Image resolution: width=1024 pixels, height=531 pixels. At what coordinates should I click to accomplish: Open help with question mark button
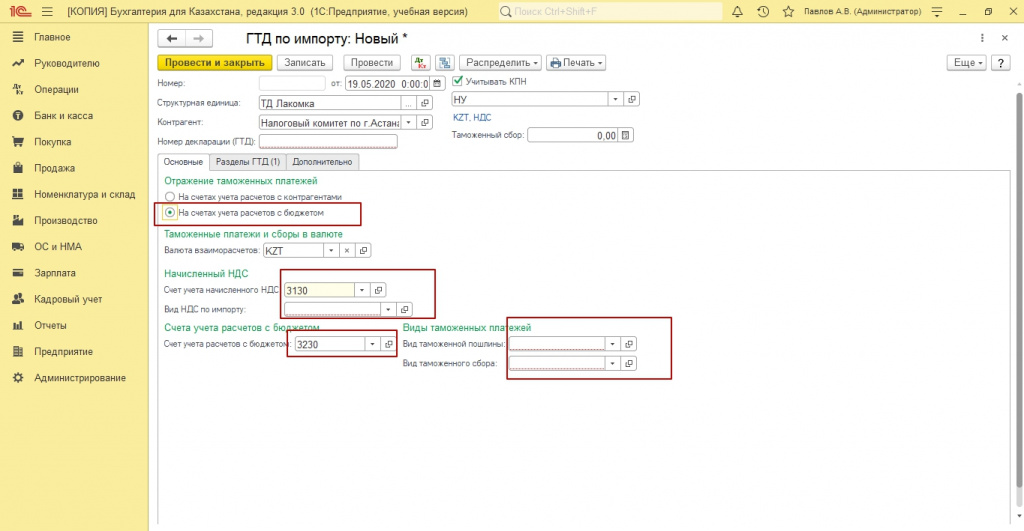tap(1000, 63)
